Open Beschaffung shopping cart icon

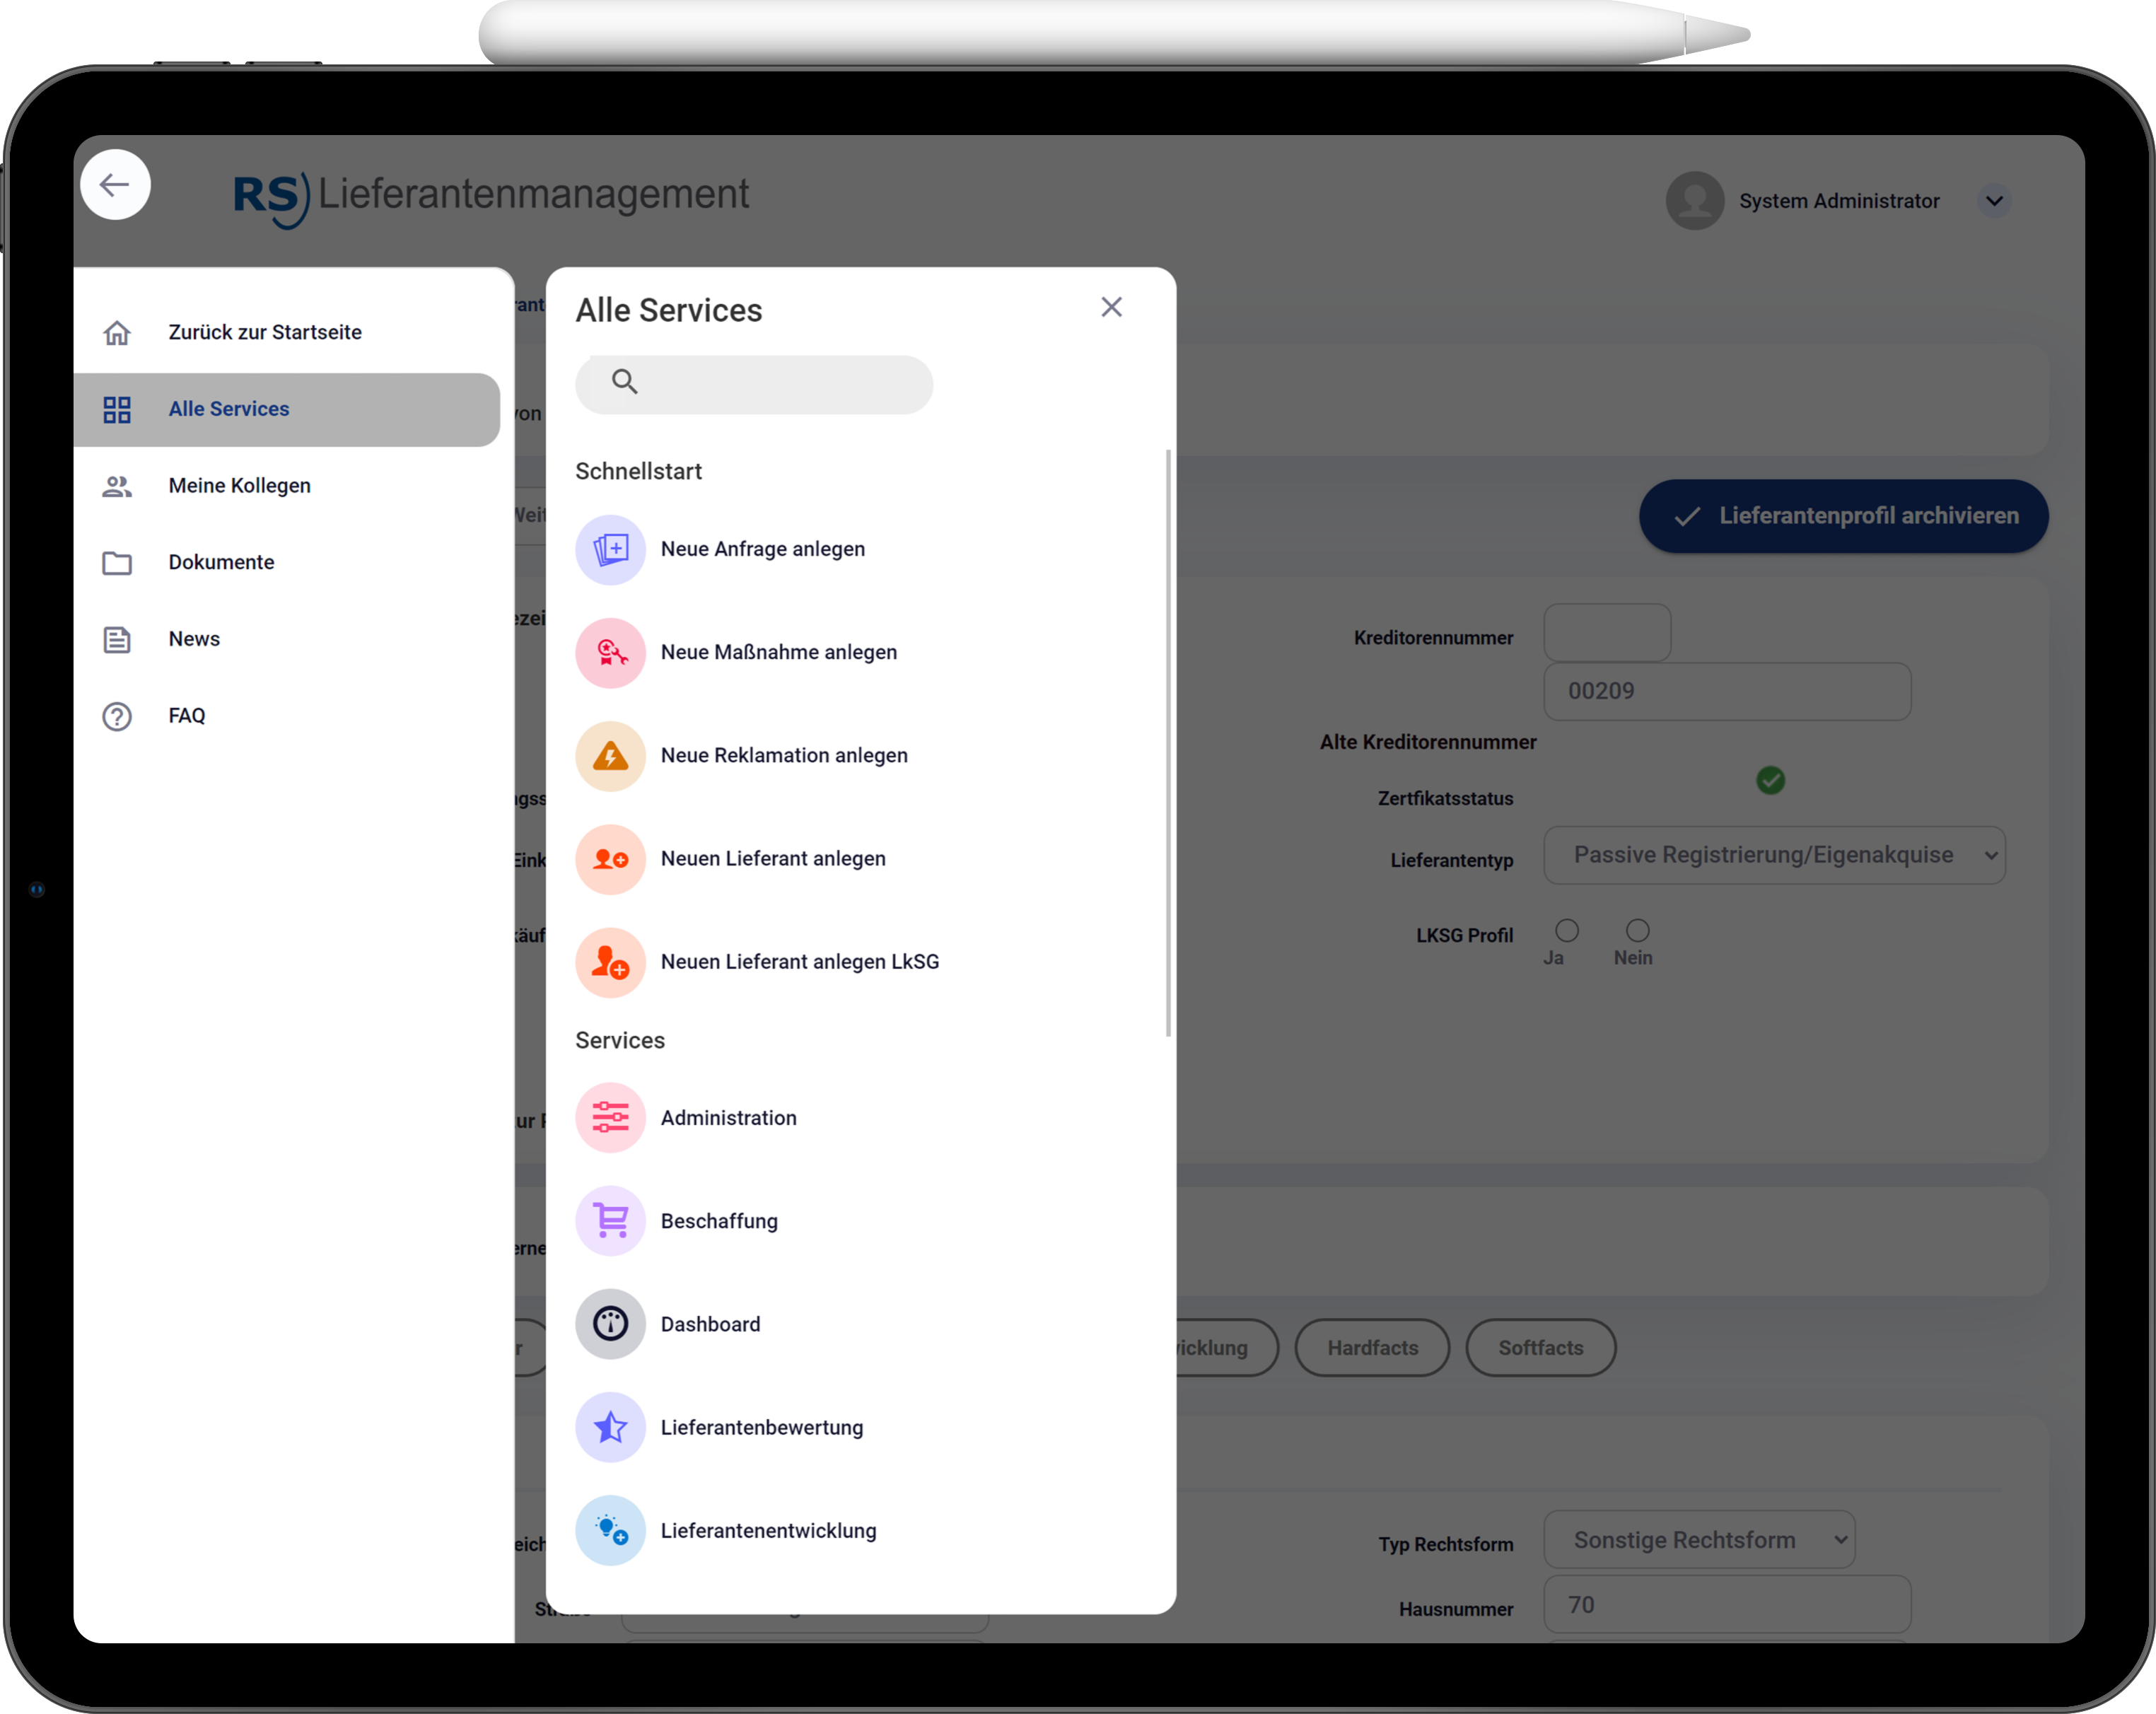pos(610,1221)
